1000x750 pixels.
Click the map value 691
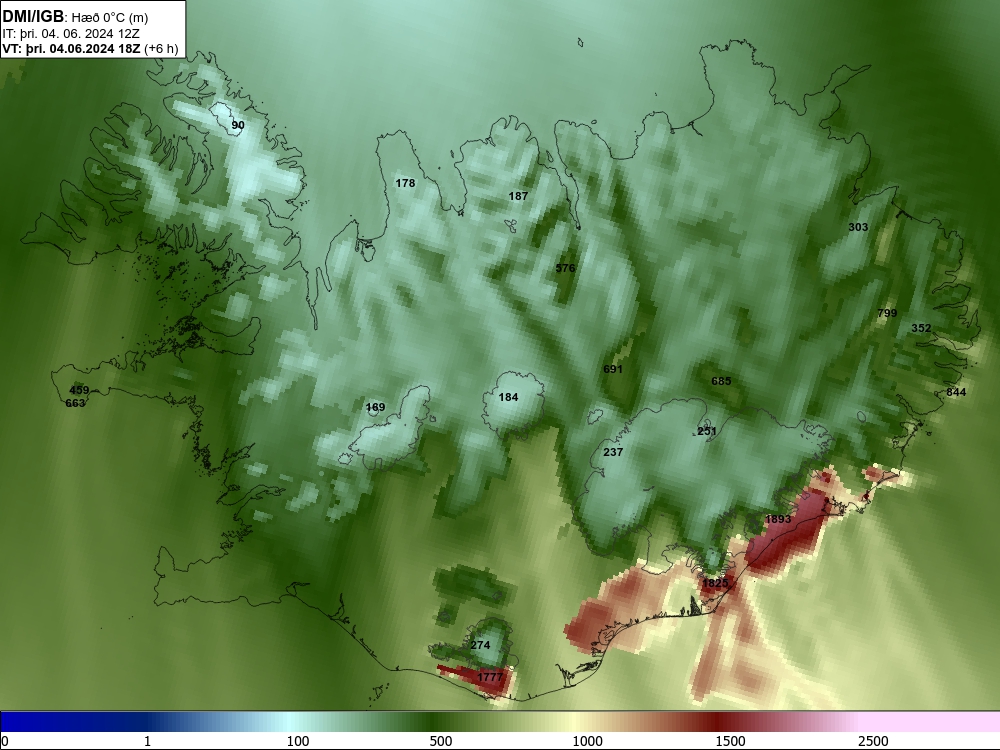tap(612, 369)
